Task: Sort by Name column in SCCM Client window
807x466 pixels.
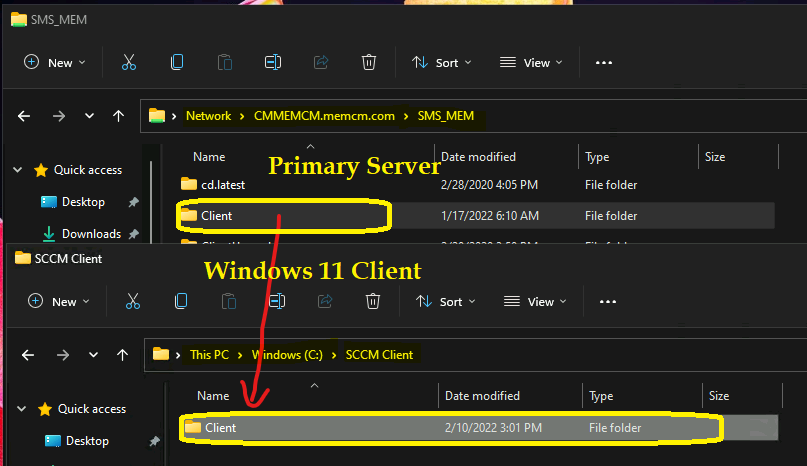Action: coord(213,396)
